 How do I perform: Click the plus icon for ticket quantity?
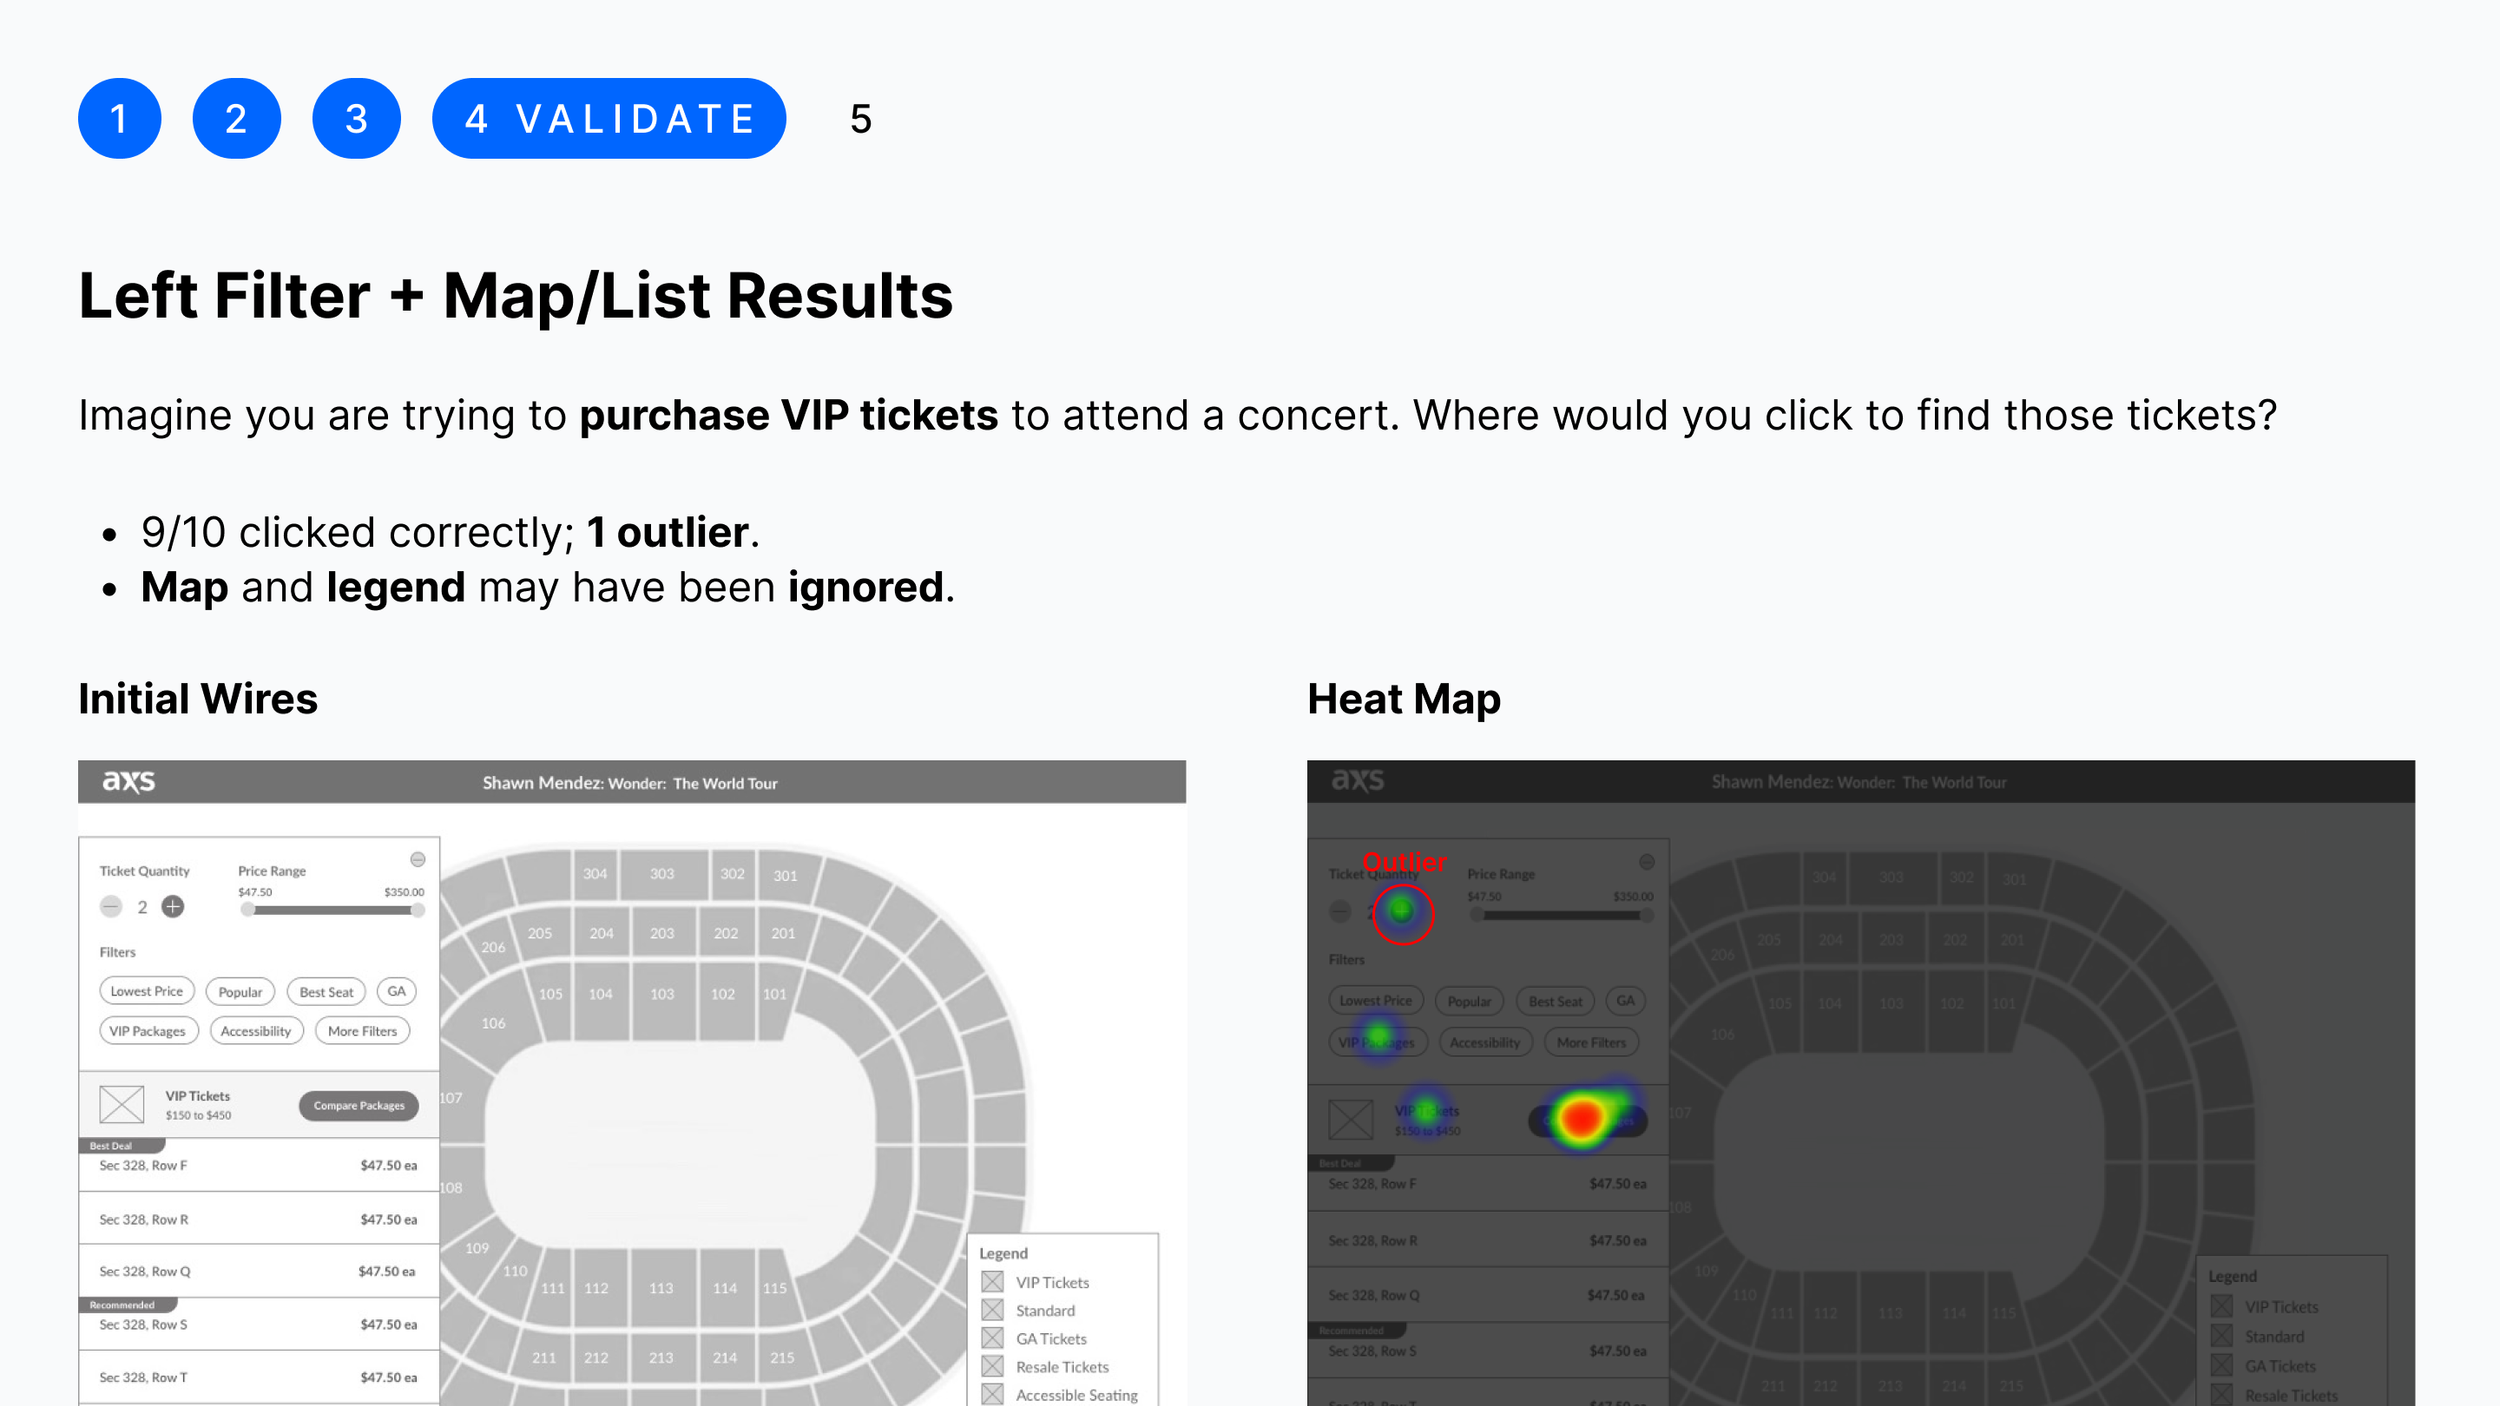coord(173,907)
